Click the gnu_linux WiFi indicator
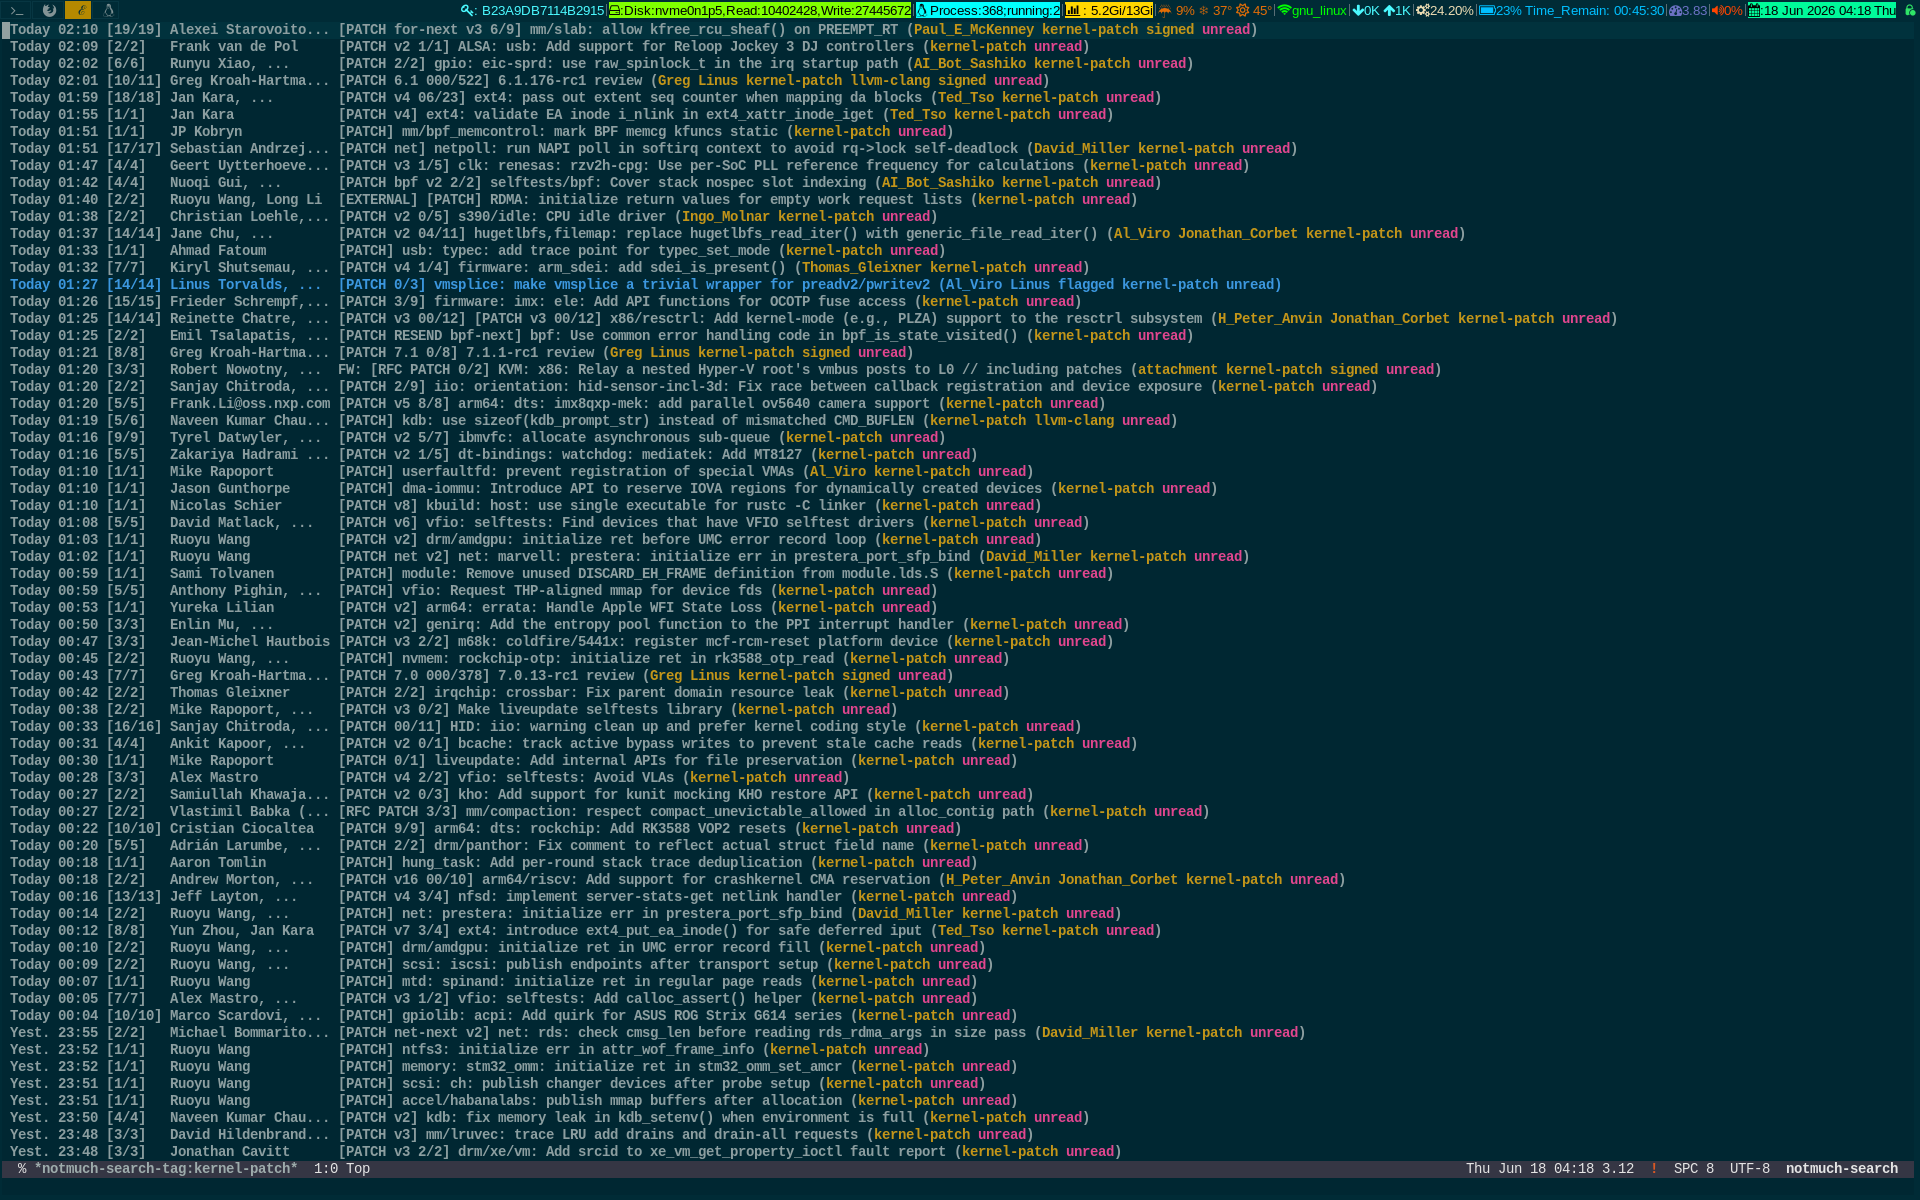The image size is (1920, 1200). tap(1312, 10)
